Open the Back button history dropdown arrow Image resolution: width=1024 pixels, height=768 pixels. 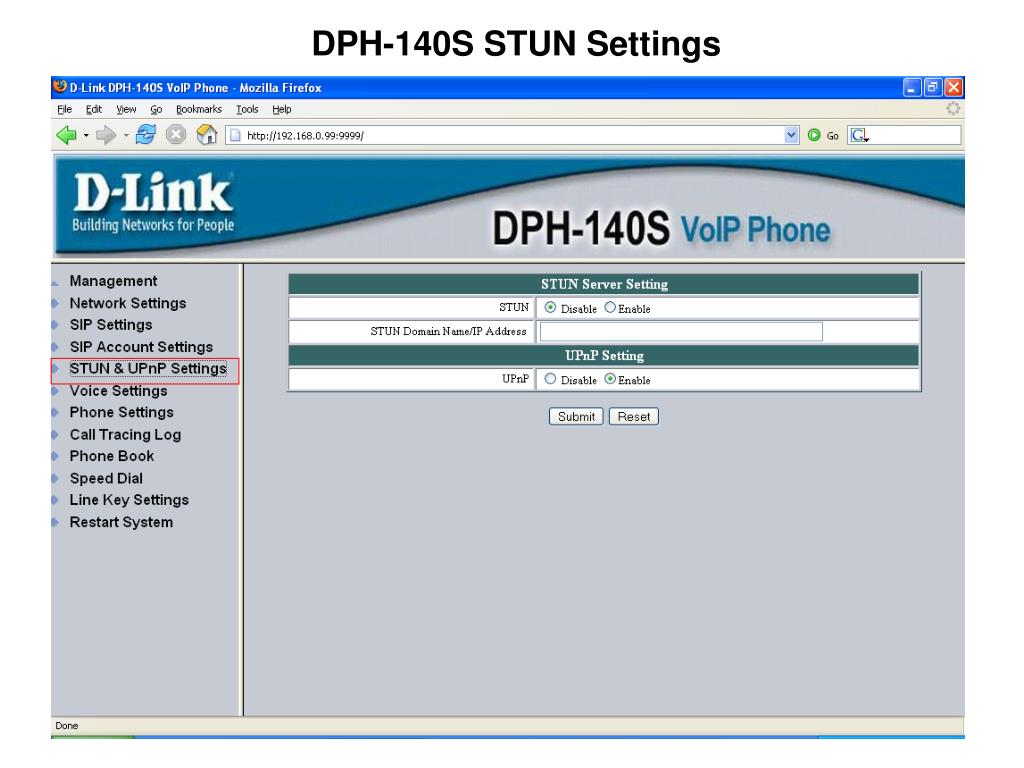86,136
